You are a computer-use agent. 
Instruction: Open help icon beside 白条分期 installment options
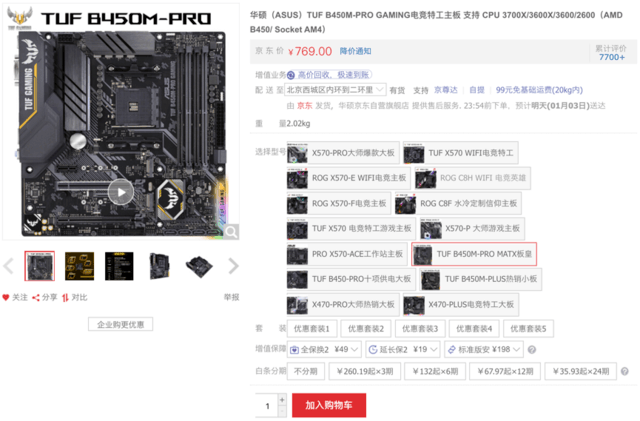[624, 372]
